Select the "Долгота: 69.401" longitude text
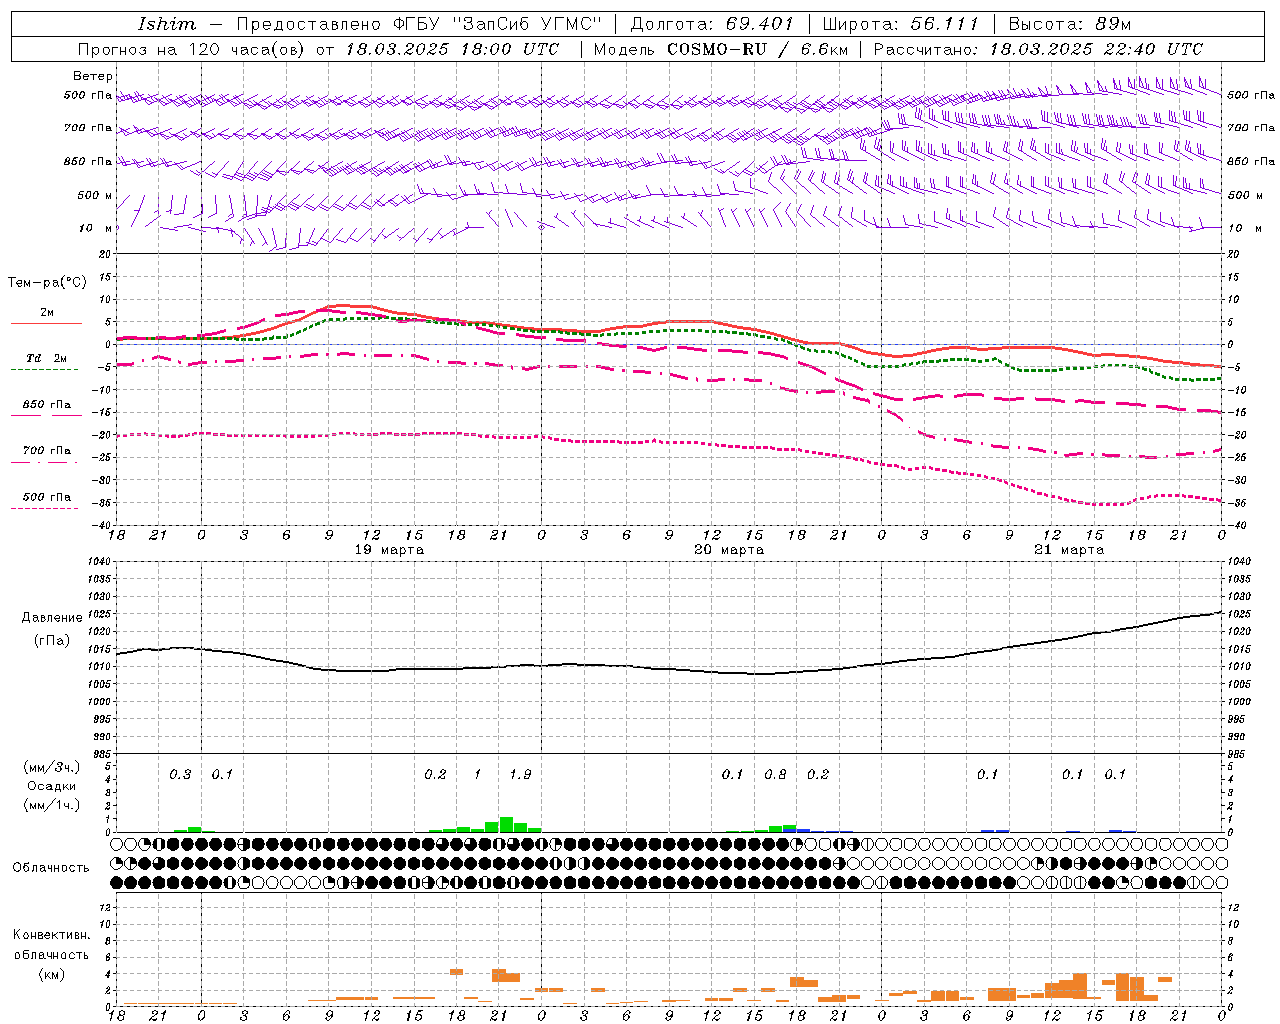Image resolution: width=1280 pixels, height=1024 pixels. click(x=712, y=24)
